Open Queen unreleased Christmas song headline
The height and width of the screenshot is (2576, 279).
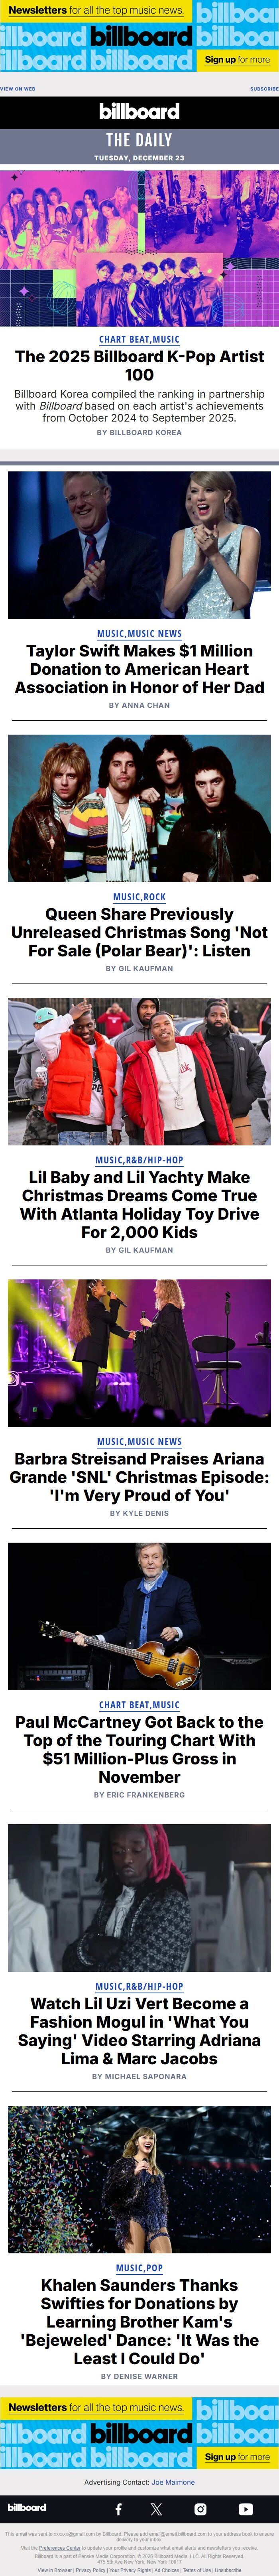coord(139,932)
